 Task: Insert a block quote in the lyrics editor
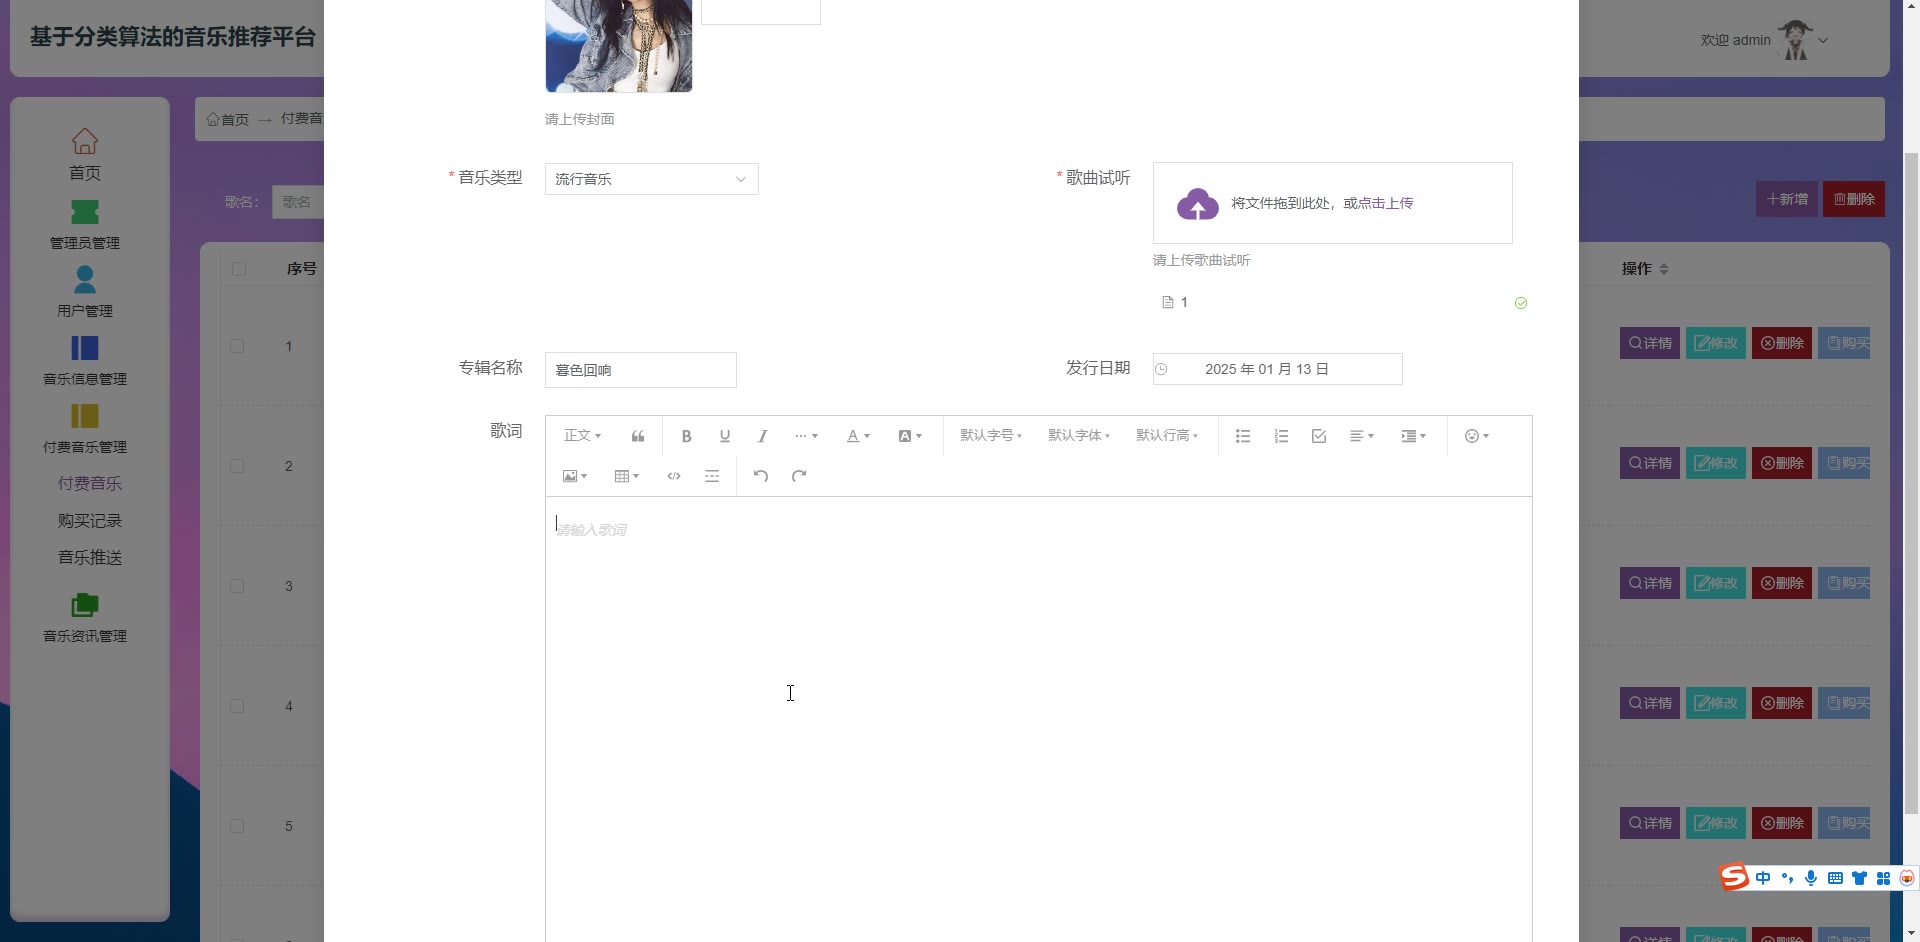point(638,436)
